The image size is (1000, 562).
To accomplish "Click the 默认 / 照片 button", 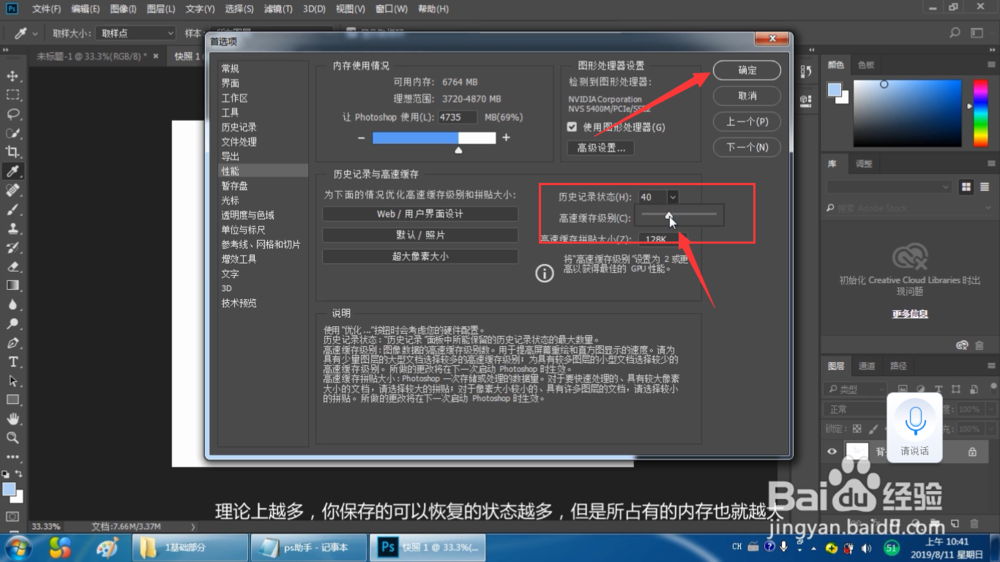I will 420,235.
